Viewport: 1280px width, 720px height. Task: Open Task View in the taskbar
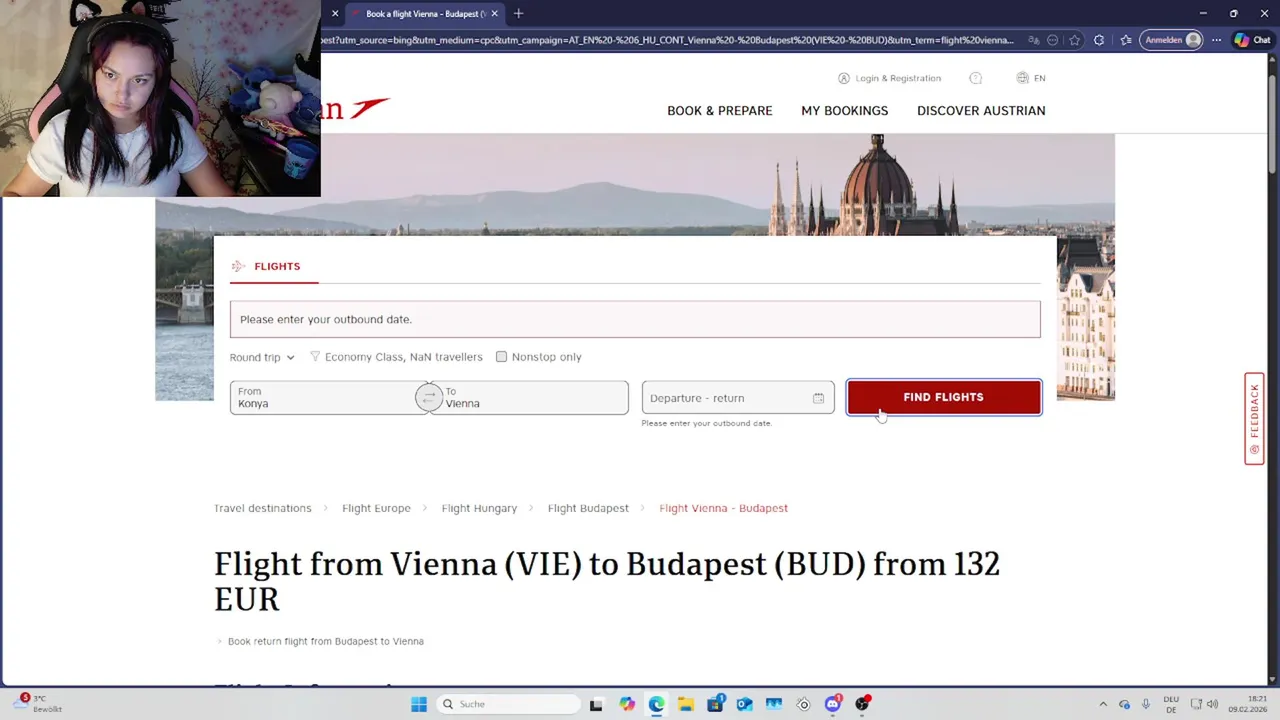(x=596, y=704)
